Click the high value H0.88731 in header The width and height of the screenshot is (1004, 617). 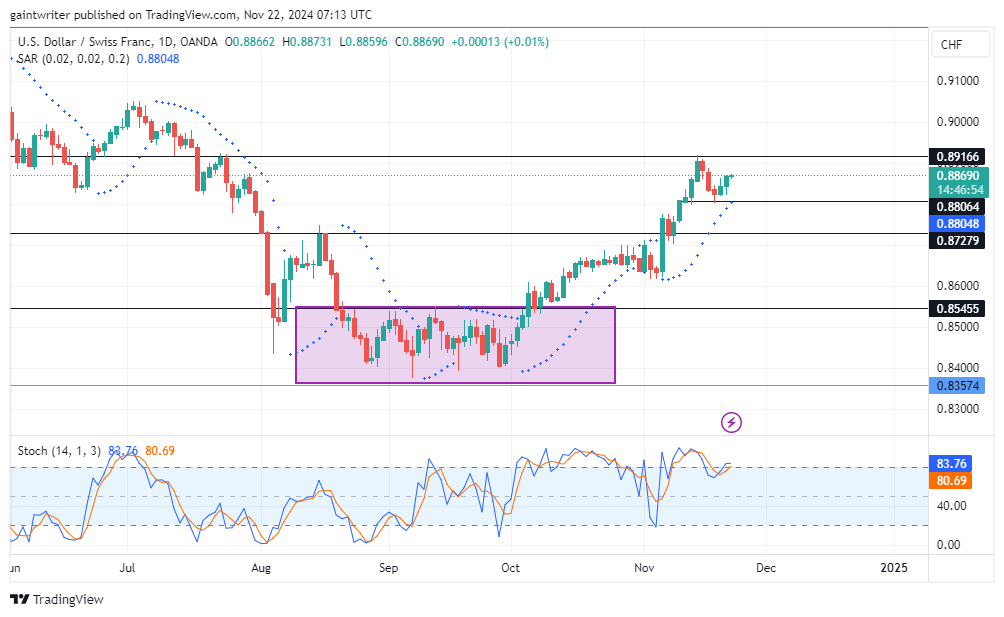pos(307,42)
